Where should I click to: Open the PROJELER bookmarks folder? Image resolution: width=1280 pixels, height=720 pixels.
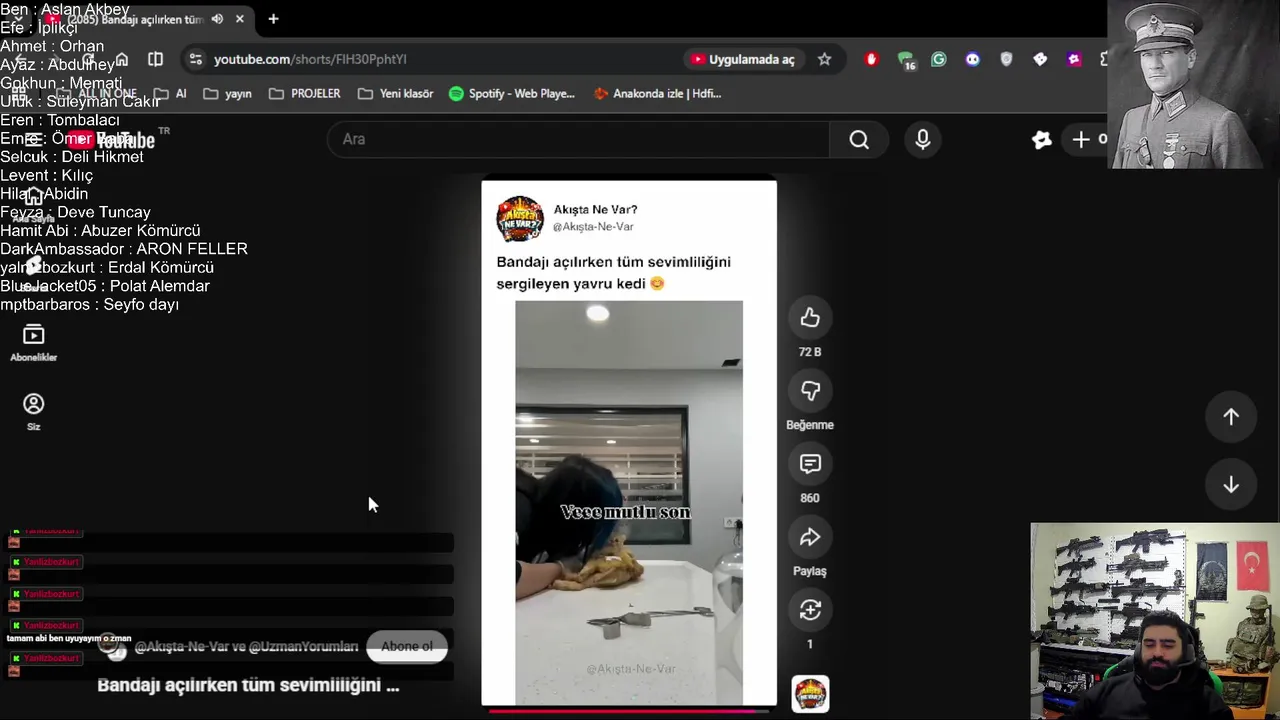[305, 93]
